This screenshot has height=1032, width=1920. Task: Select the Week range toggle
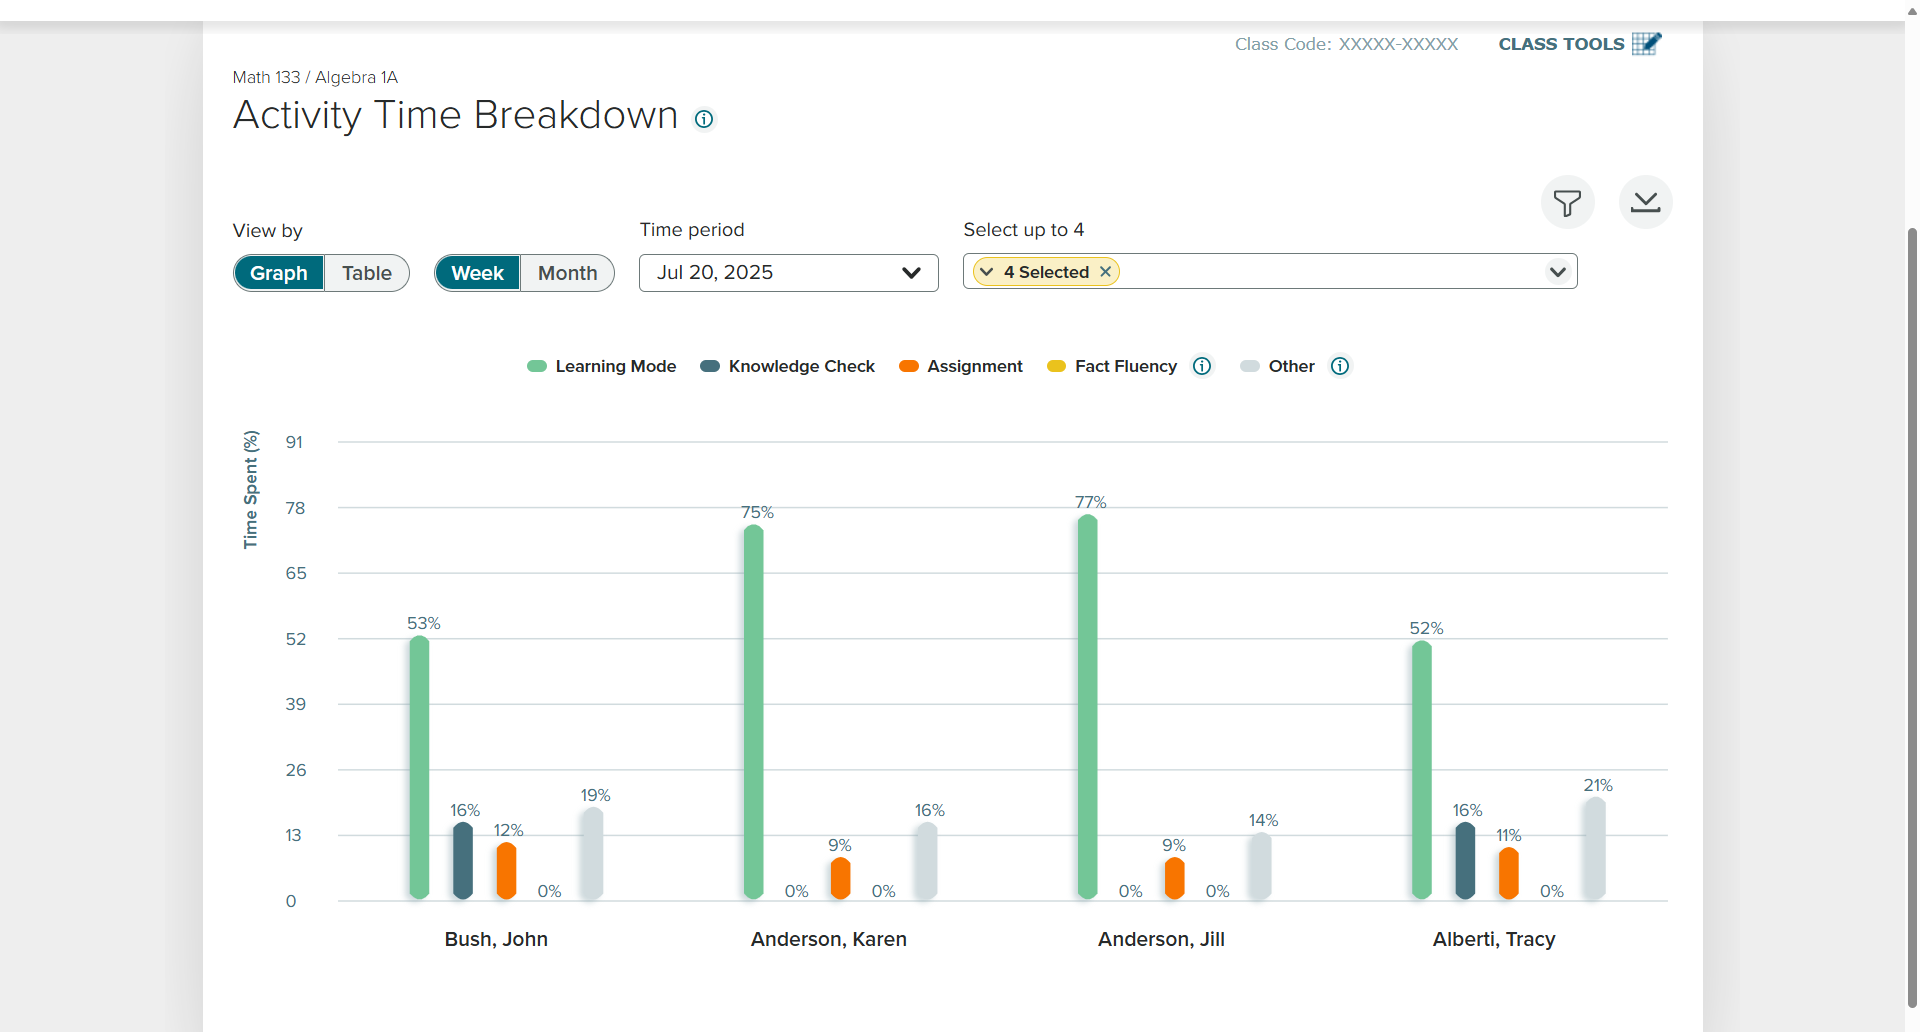(477, 273)
